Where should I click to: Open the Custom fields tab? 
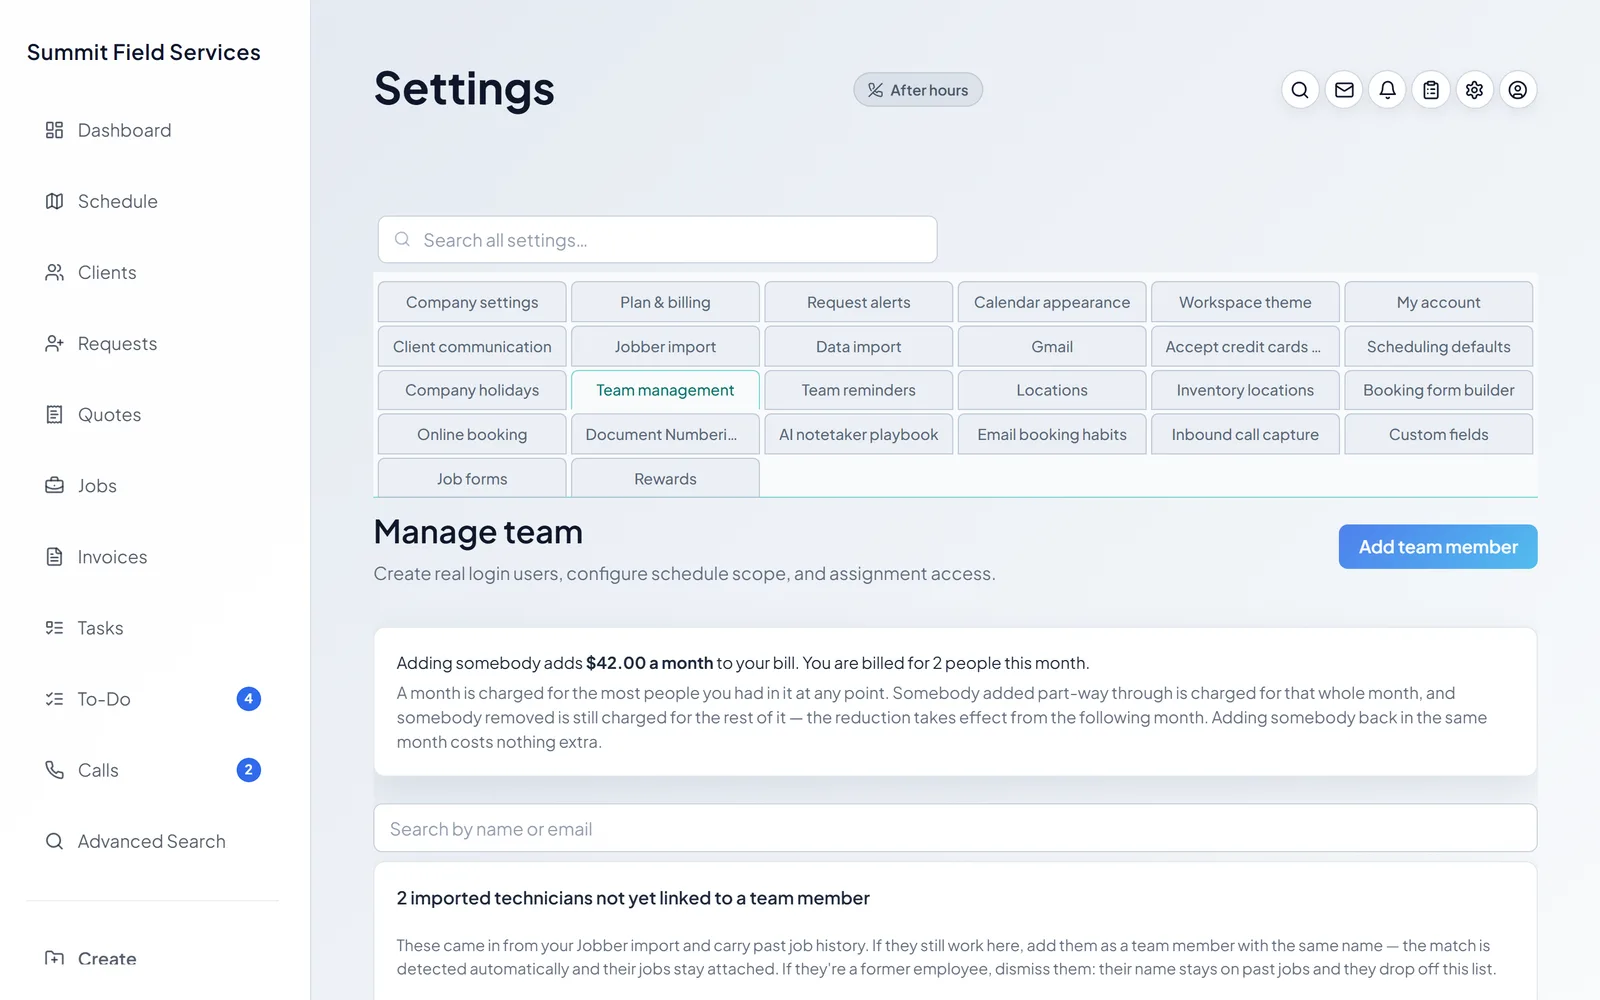click(1439, 434)
